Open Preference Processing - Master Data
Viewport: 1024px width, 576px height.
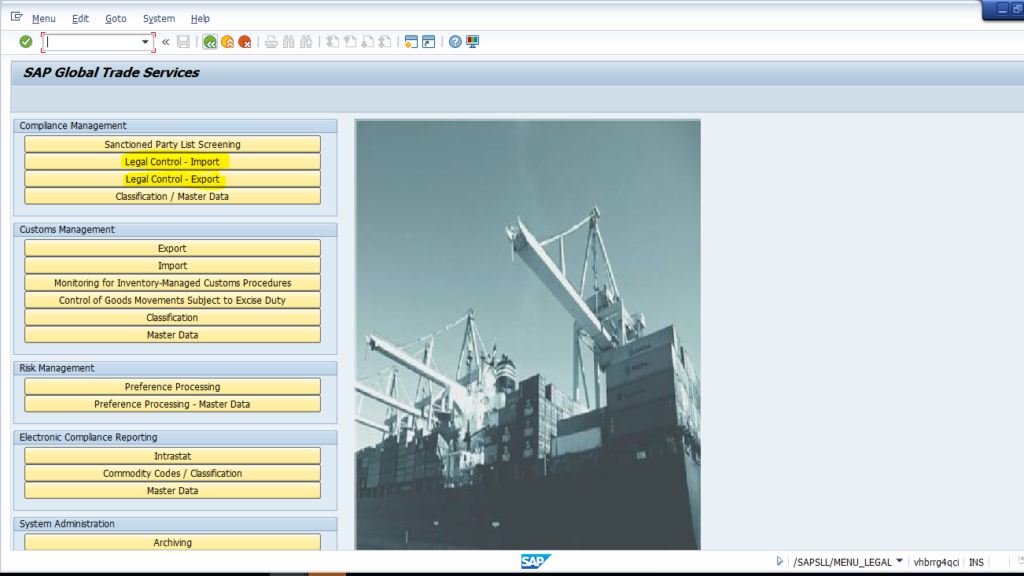(x=172, y=404)
